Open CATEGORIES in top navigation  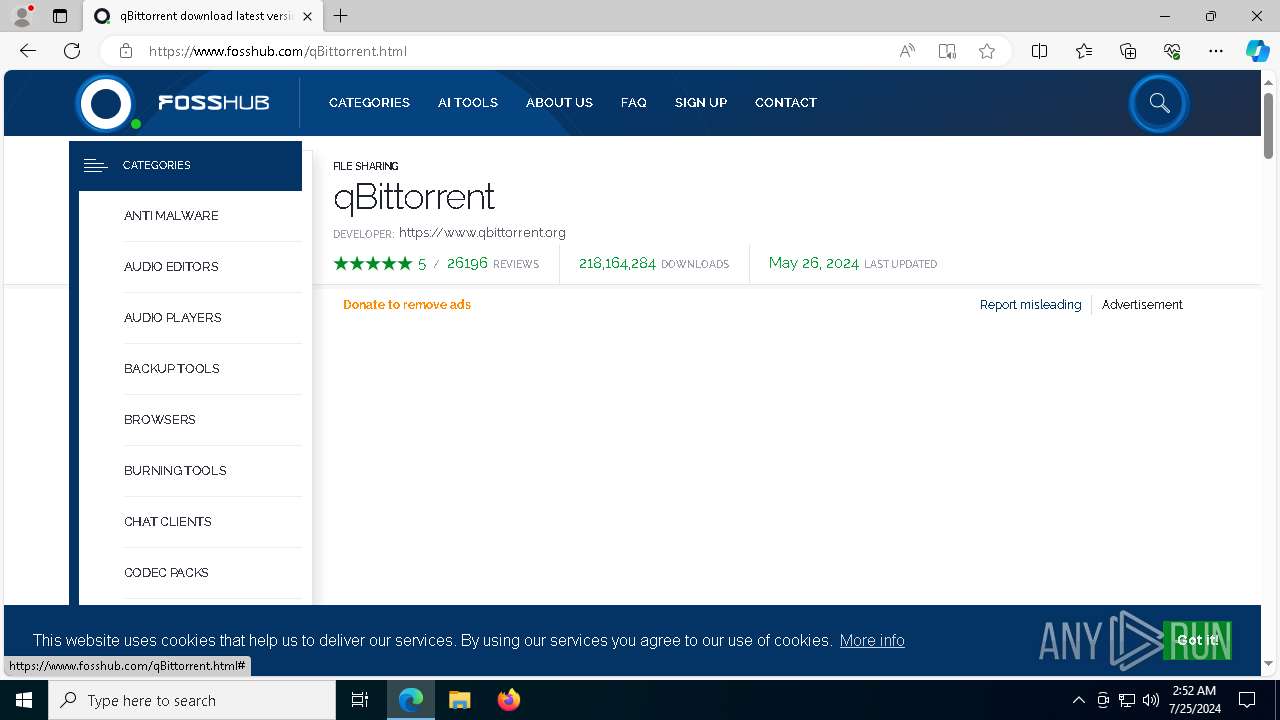pos(369,103)
